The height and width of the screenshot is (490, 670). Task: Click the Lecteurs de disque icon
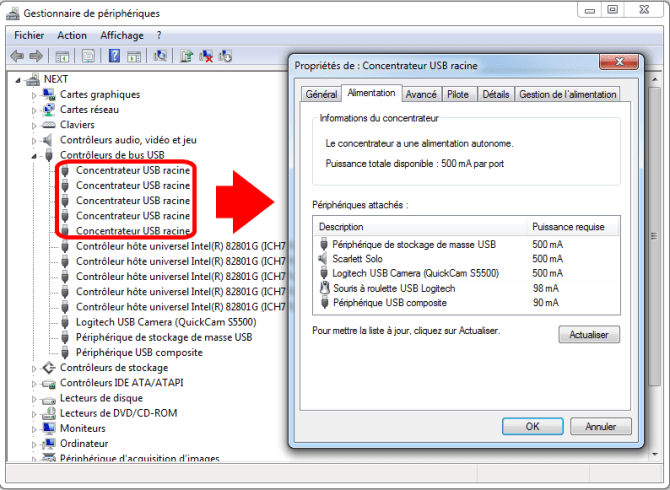[49, 400]
